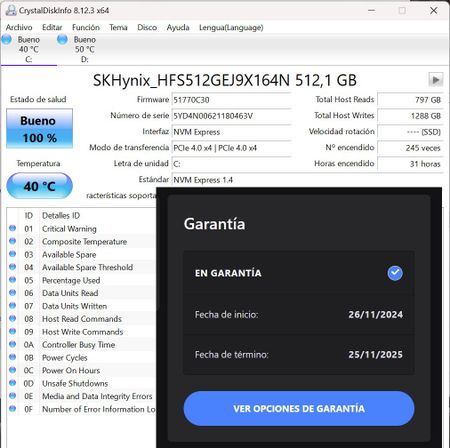
Task: Open the Disco menu
Action: coord(147,27)
